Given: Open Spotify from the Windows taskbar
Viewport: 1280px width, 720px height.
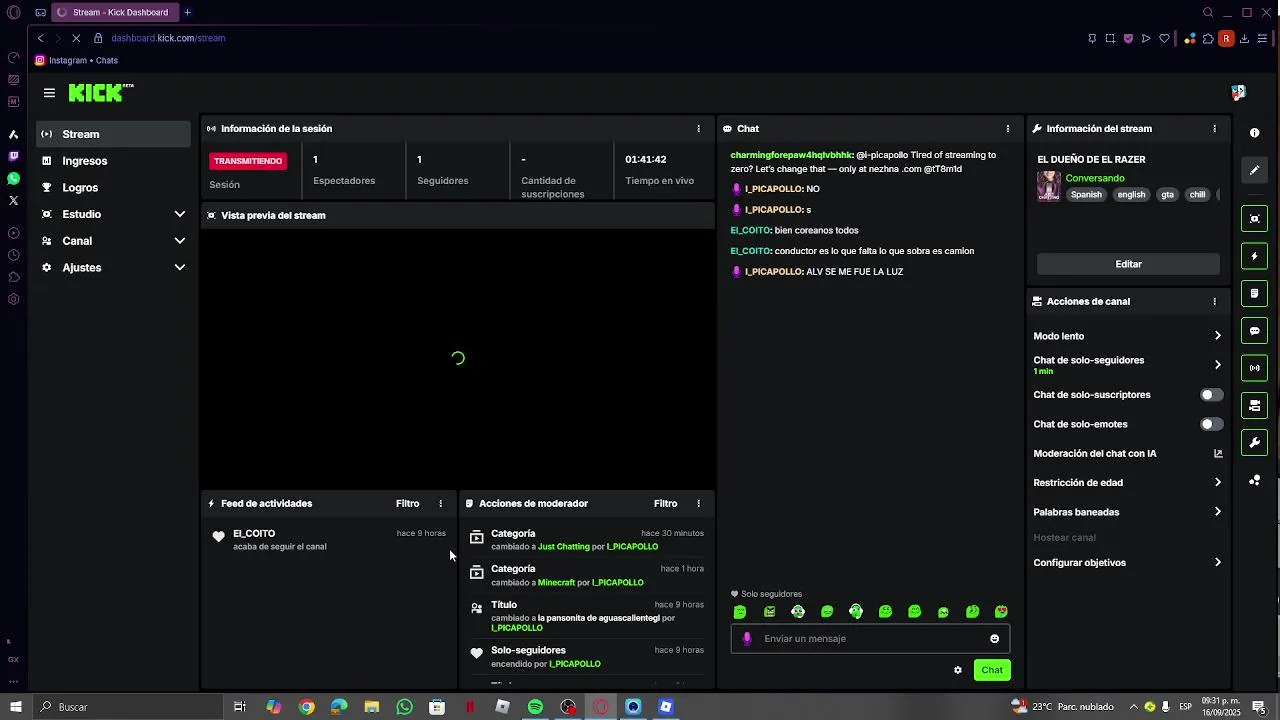Looking at the screenshot, I should point(535,707).
